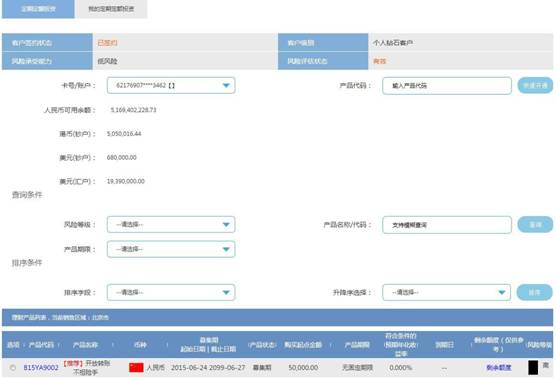Click the button beside the 产品代码 field
Image resolution: width=556 pixels, height=379 pixels.
(x=535, y=85)
